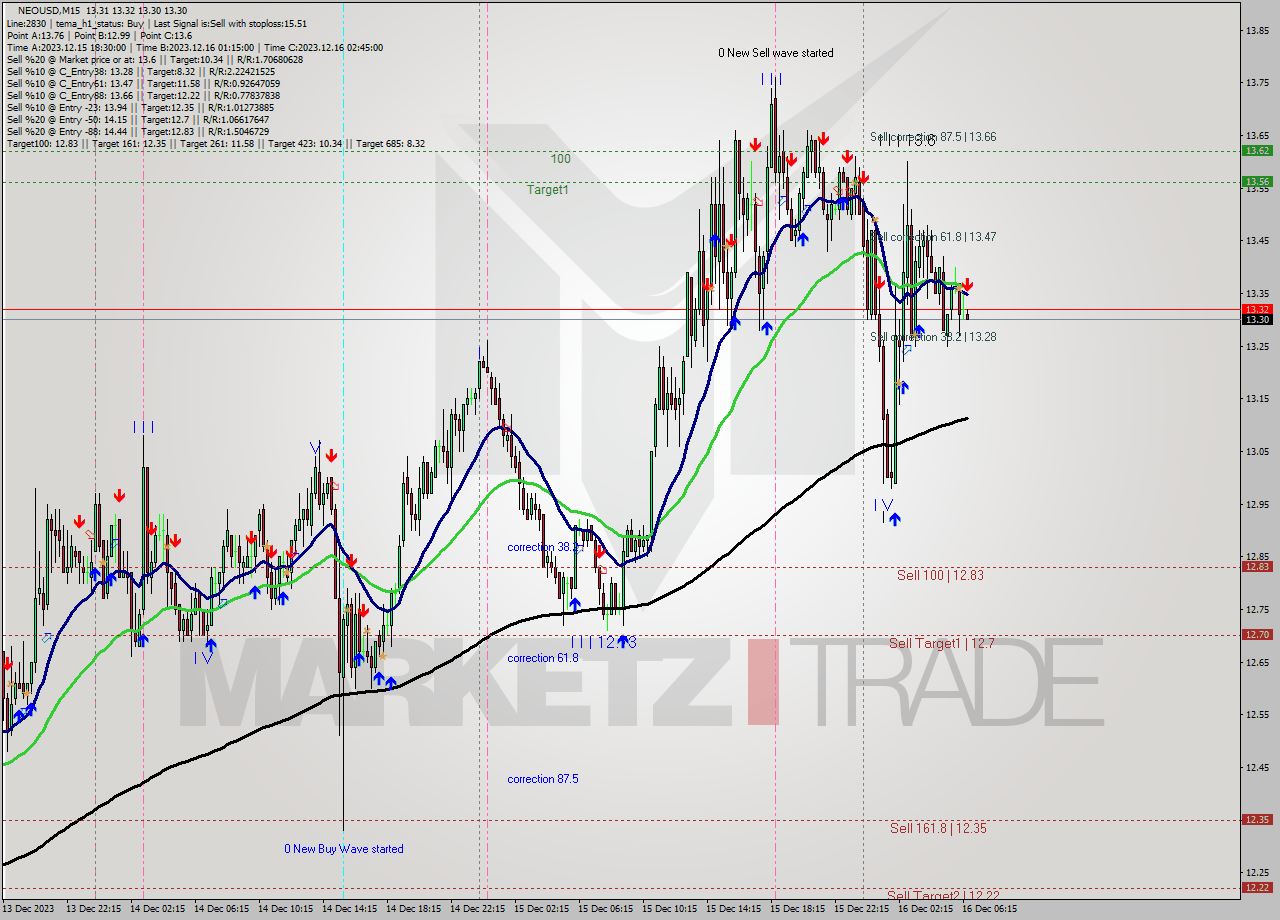Screen dimensions: 1280x920
Task: Click the '14 Dec 22:15' time axis label
Action: [x=480, y=909]
